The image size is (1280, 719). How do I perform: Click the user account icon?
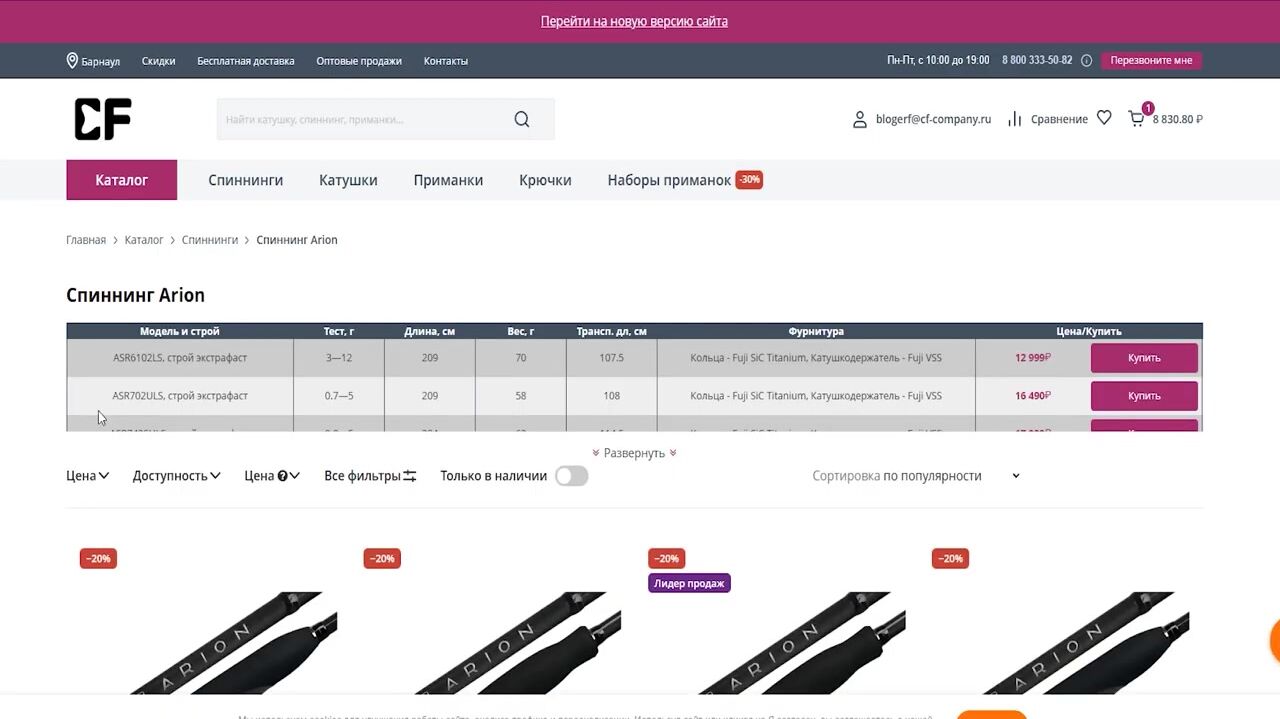pyautogui.click(x=860, y=120)
